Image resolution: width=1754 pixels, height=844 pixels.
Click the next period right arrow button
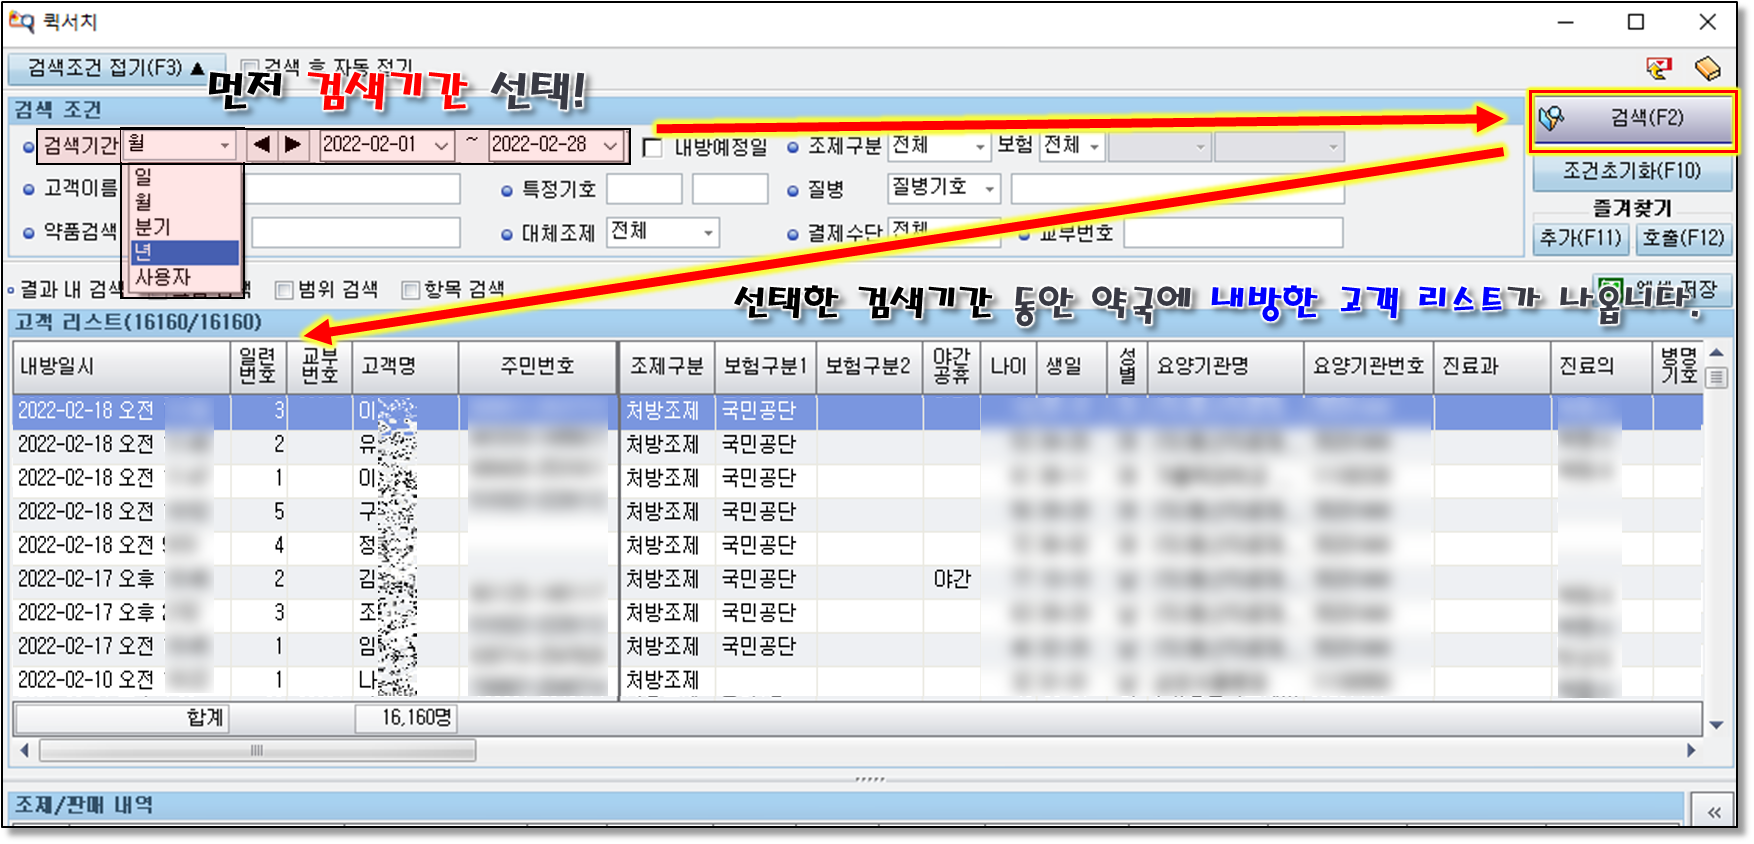[x=293, y=145]
